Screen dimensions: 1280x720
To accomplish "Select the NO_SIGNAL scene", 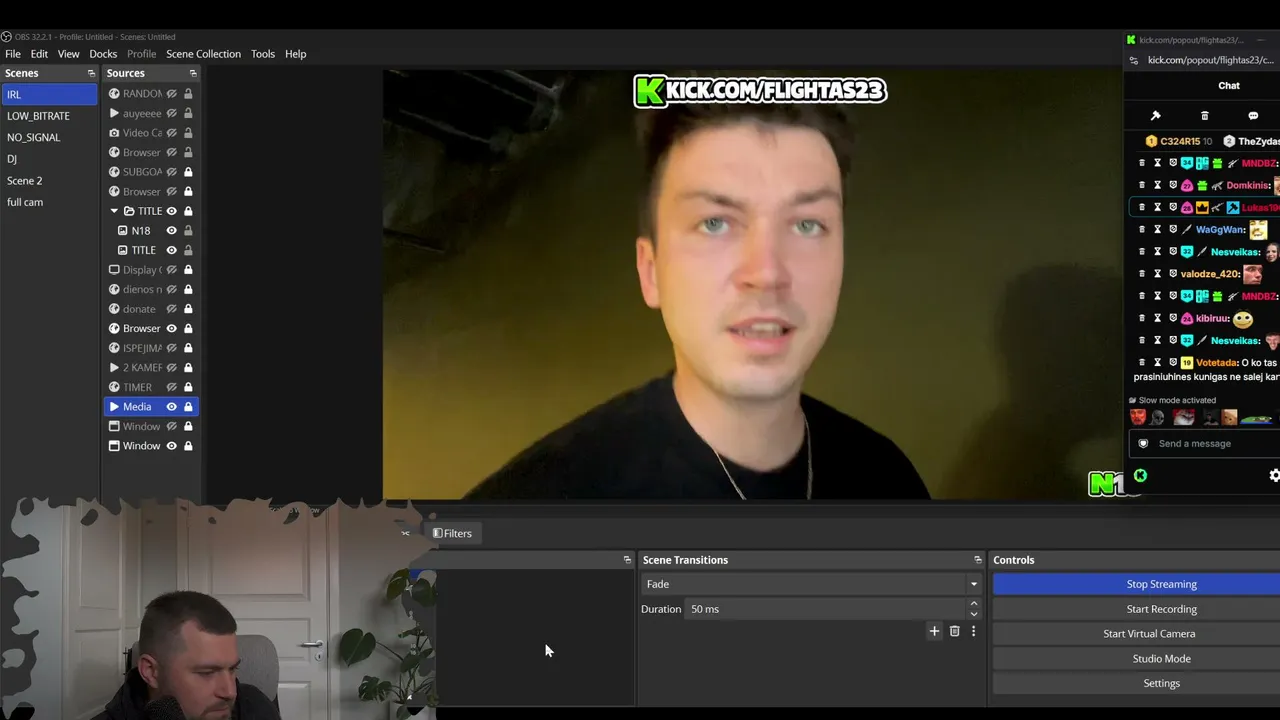I will point(49,137).
